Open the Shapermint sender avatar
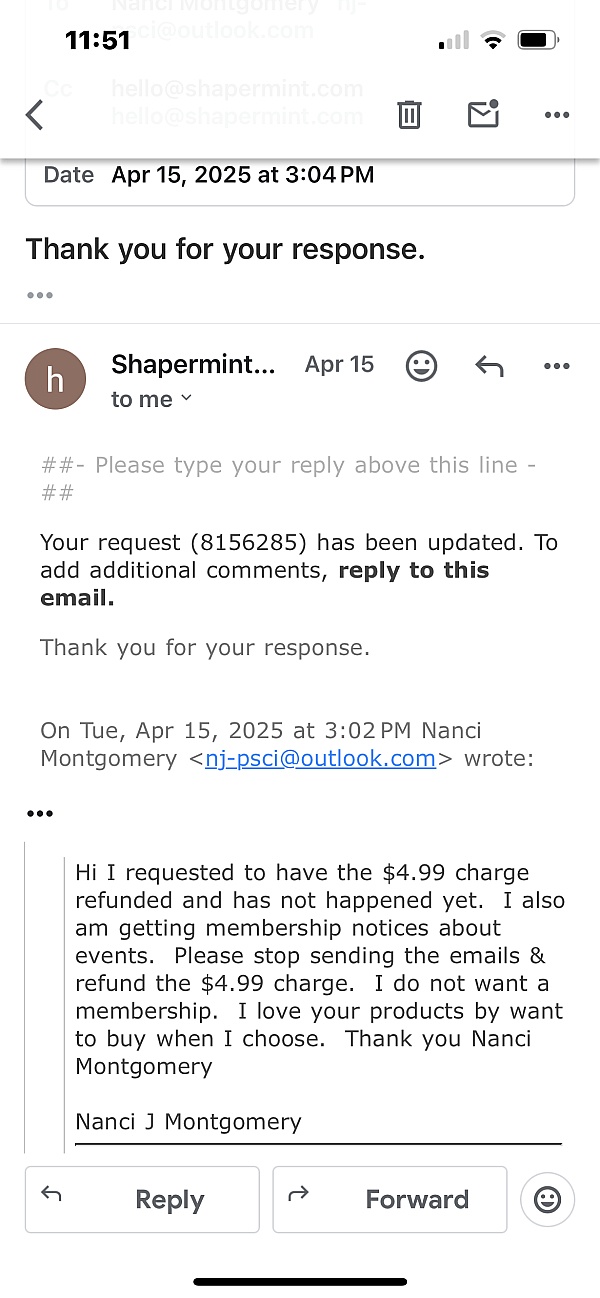Viewport: 600px width, 1298px height. (x=55, y=378)
